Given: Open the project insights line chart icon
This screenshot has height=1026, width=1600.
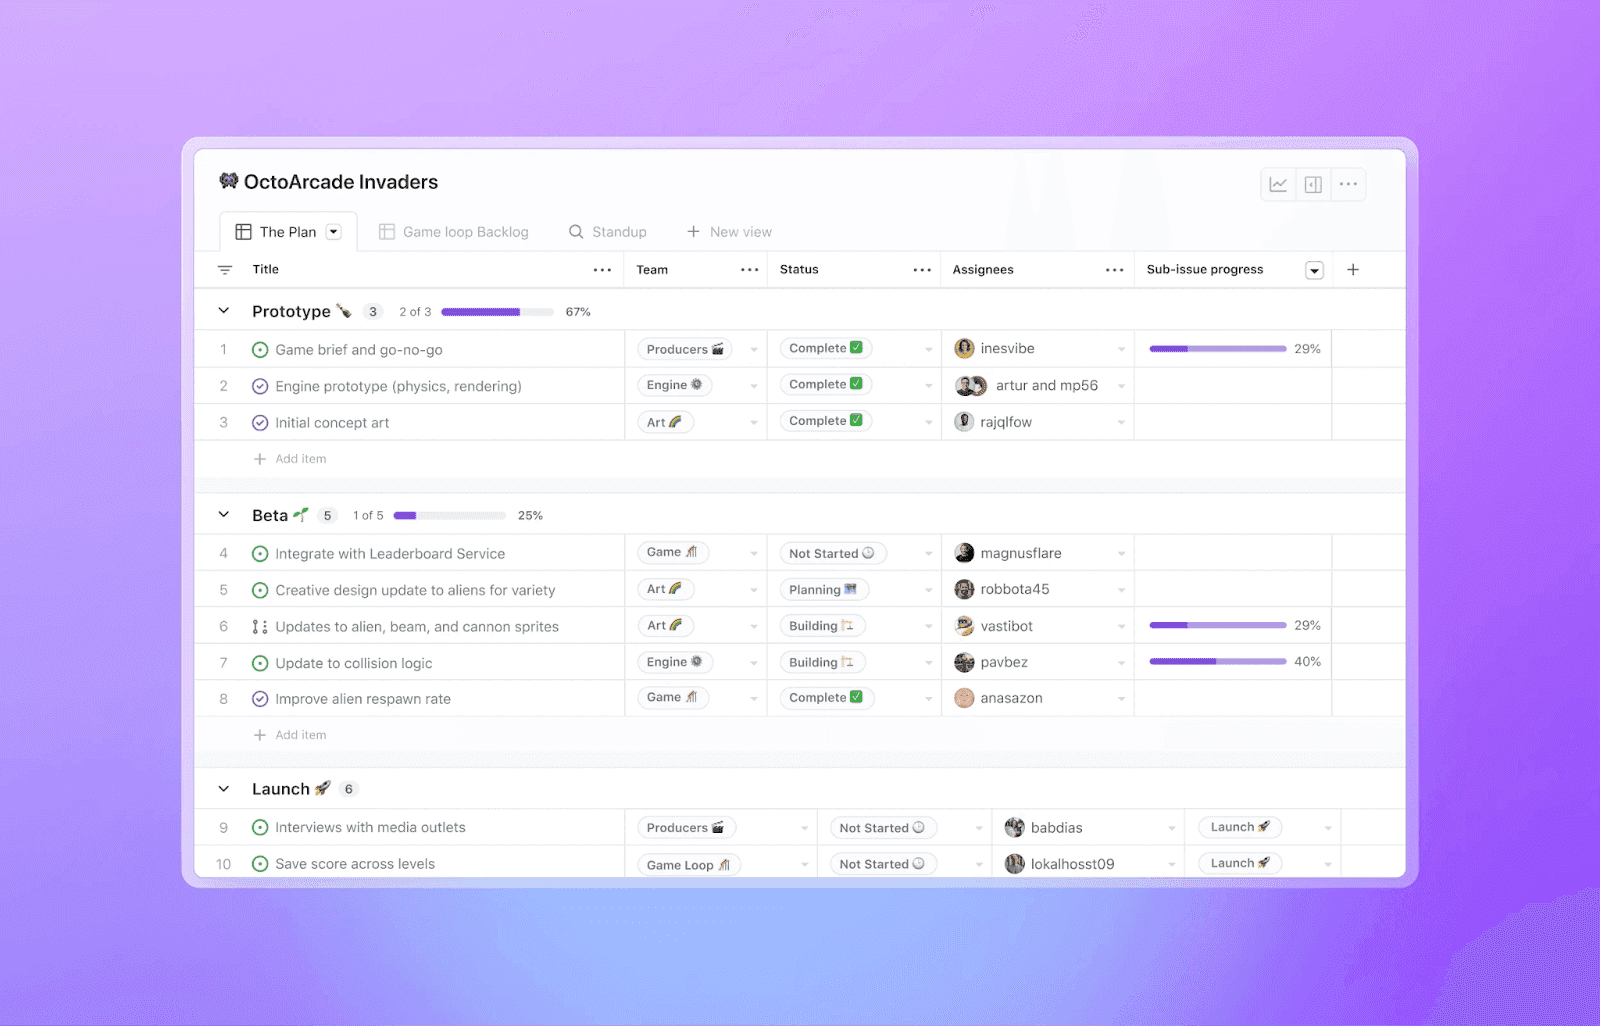Looking at the screenshot, I should (x=1277, y=184).
